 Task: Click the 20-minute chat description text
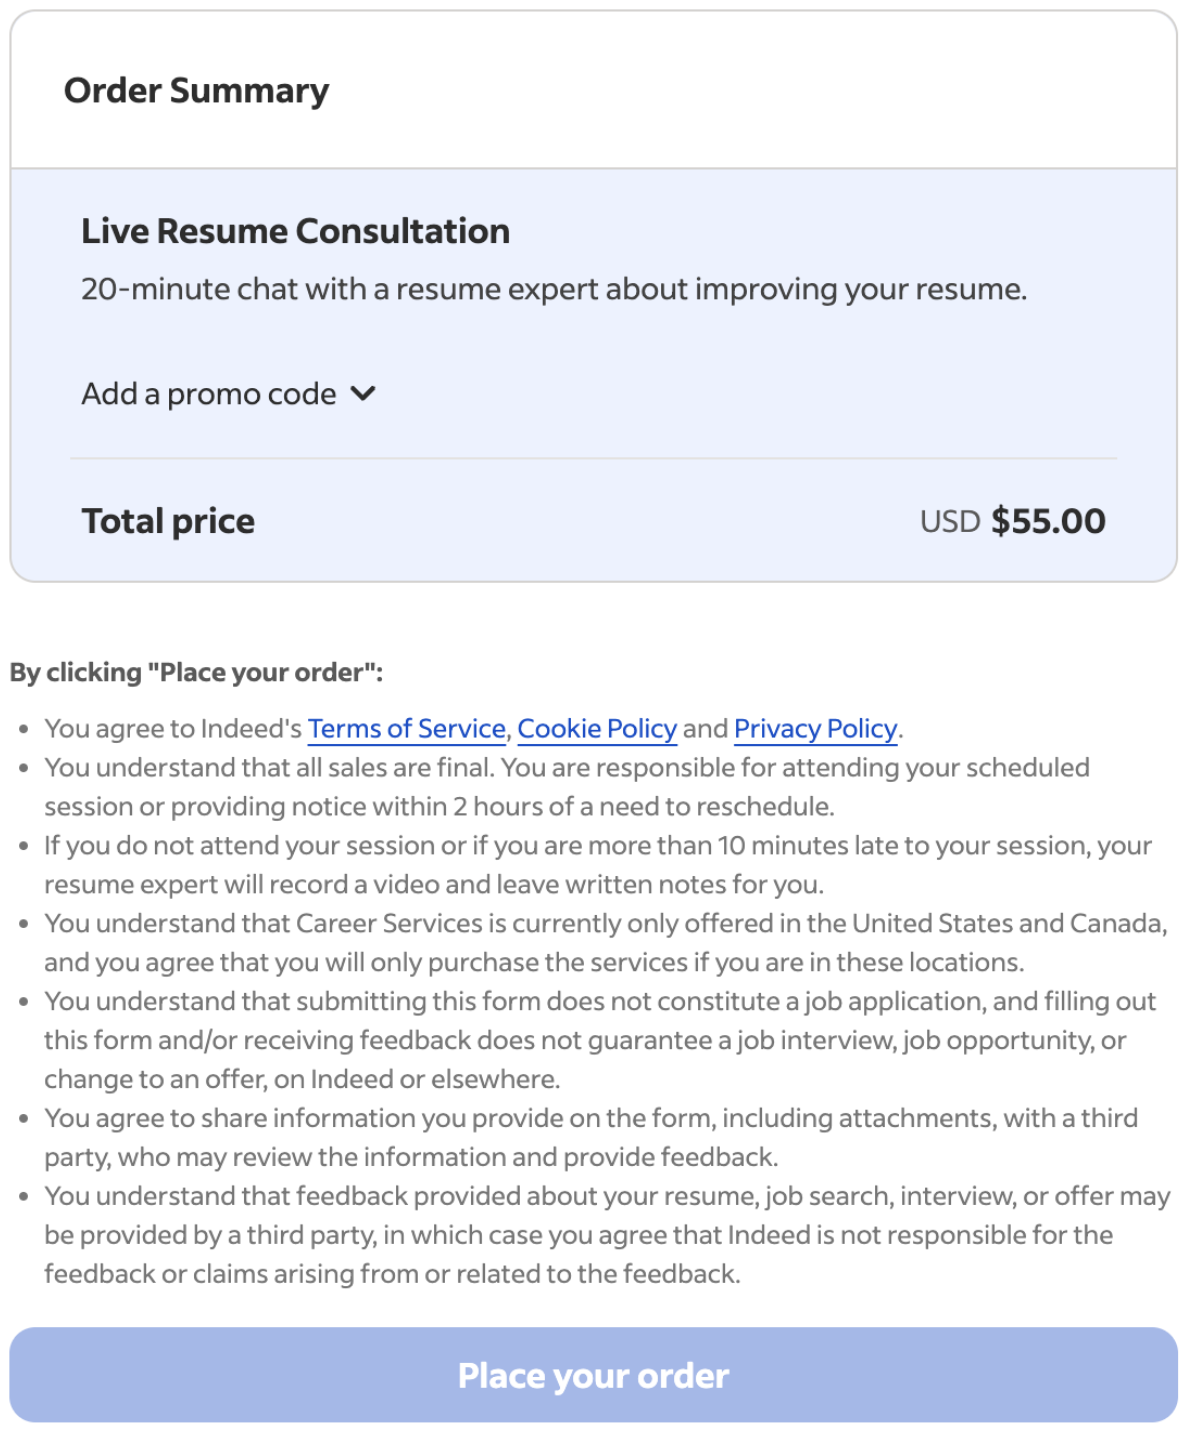click(x=555, y=289)
